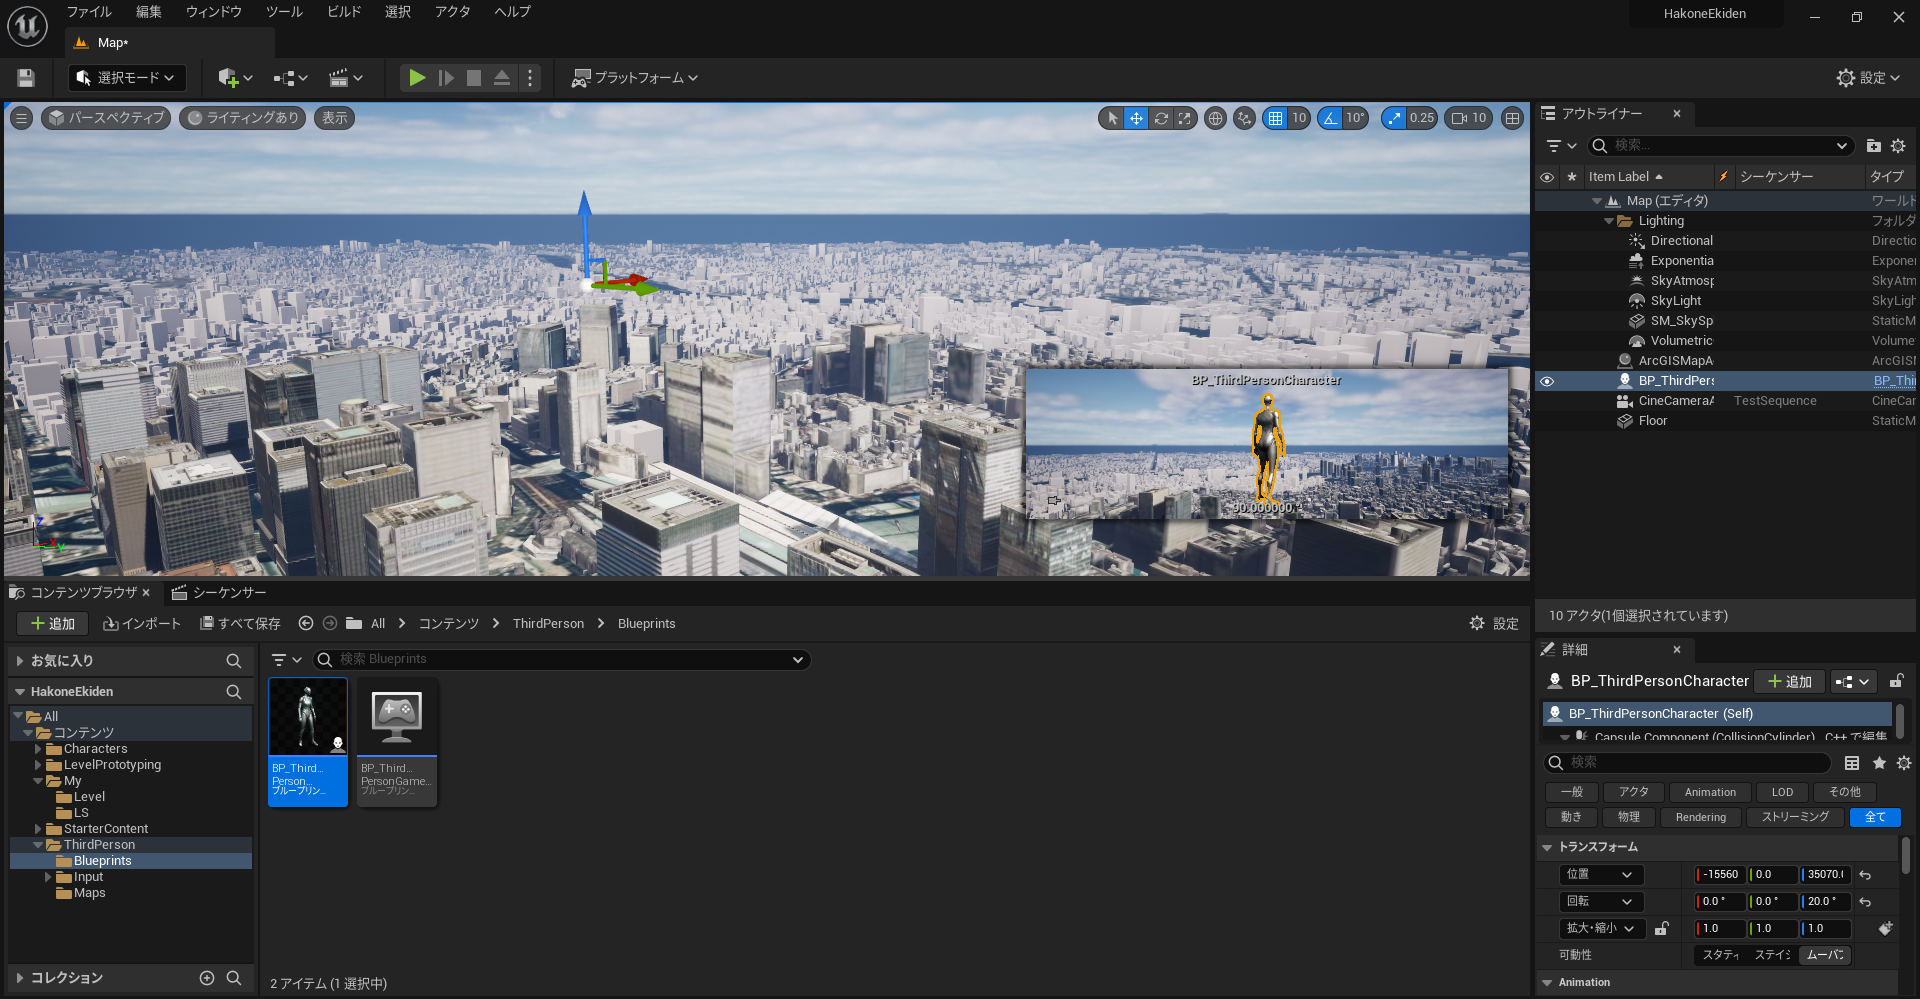
Task: Open the search in the HakoneEkiden section
Action: [234, 692]
